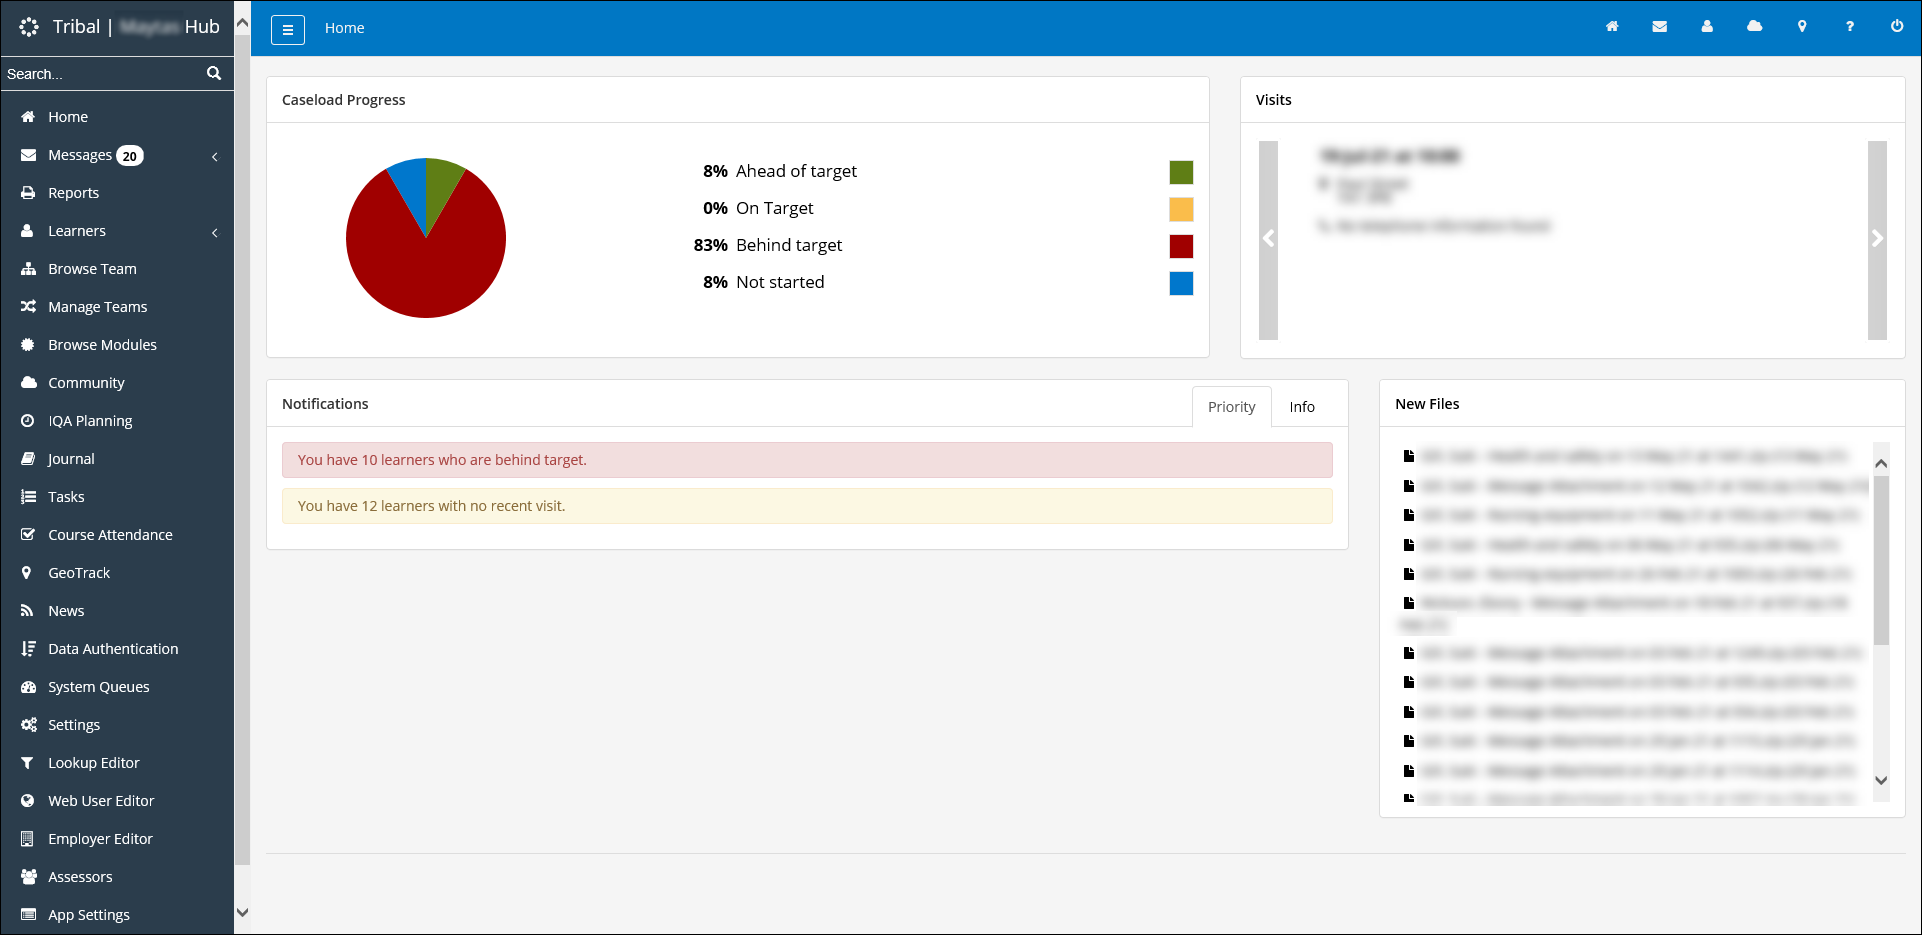This screenshot has height=935, width=1922.
Task: Expand the Learners sidebar section
Action: click(214, 232)
